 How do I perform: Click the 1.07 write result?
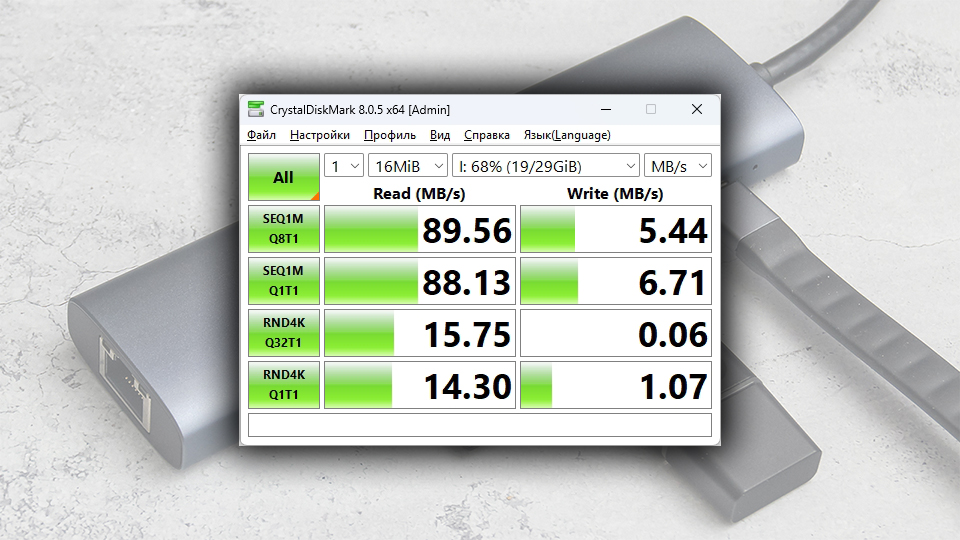[x=616, y=385]
